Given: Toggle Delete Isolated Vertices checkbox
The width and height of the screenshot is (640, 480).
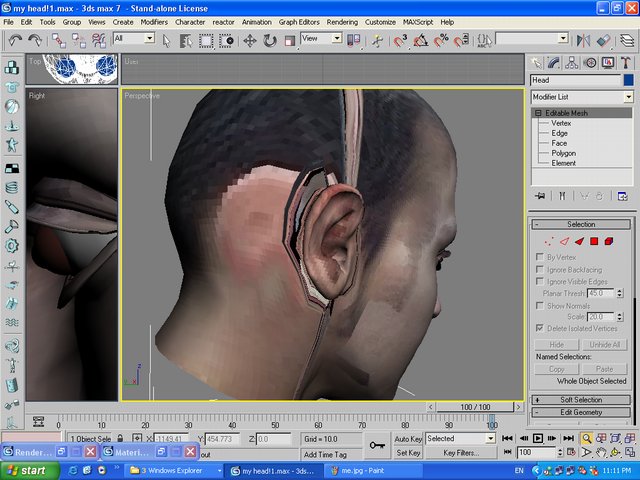Looking at the screenshot, I should click(x=541, y=328).
